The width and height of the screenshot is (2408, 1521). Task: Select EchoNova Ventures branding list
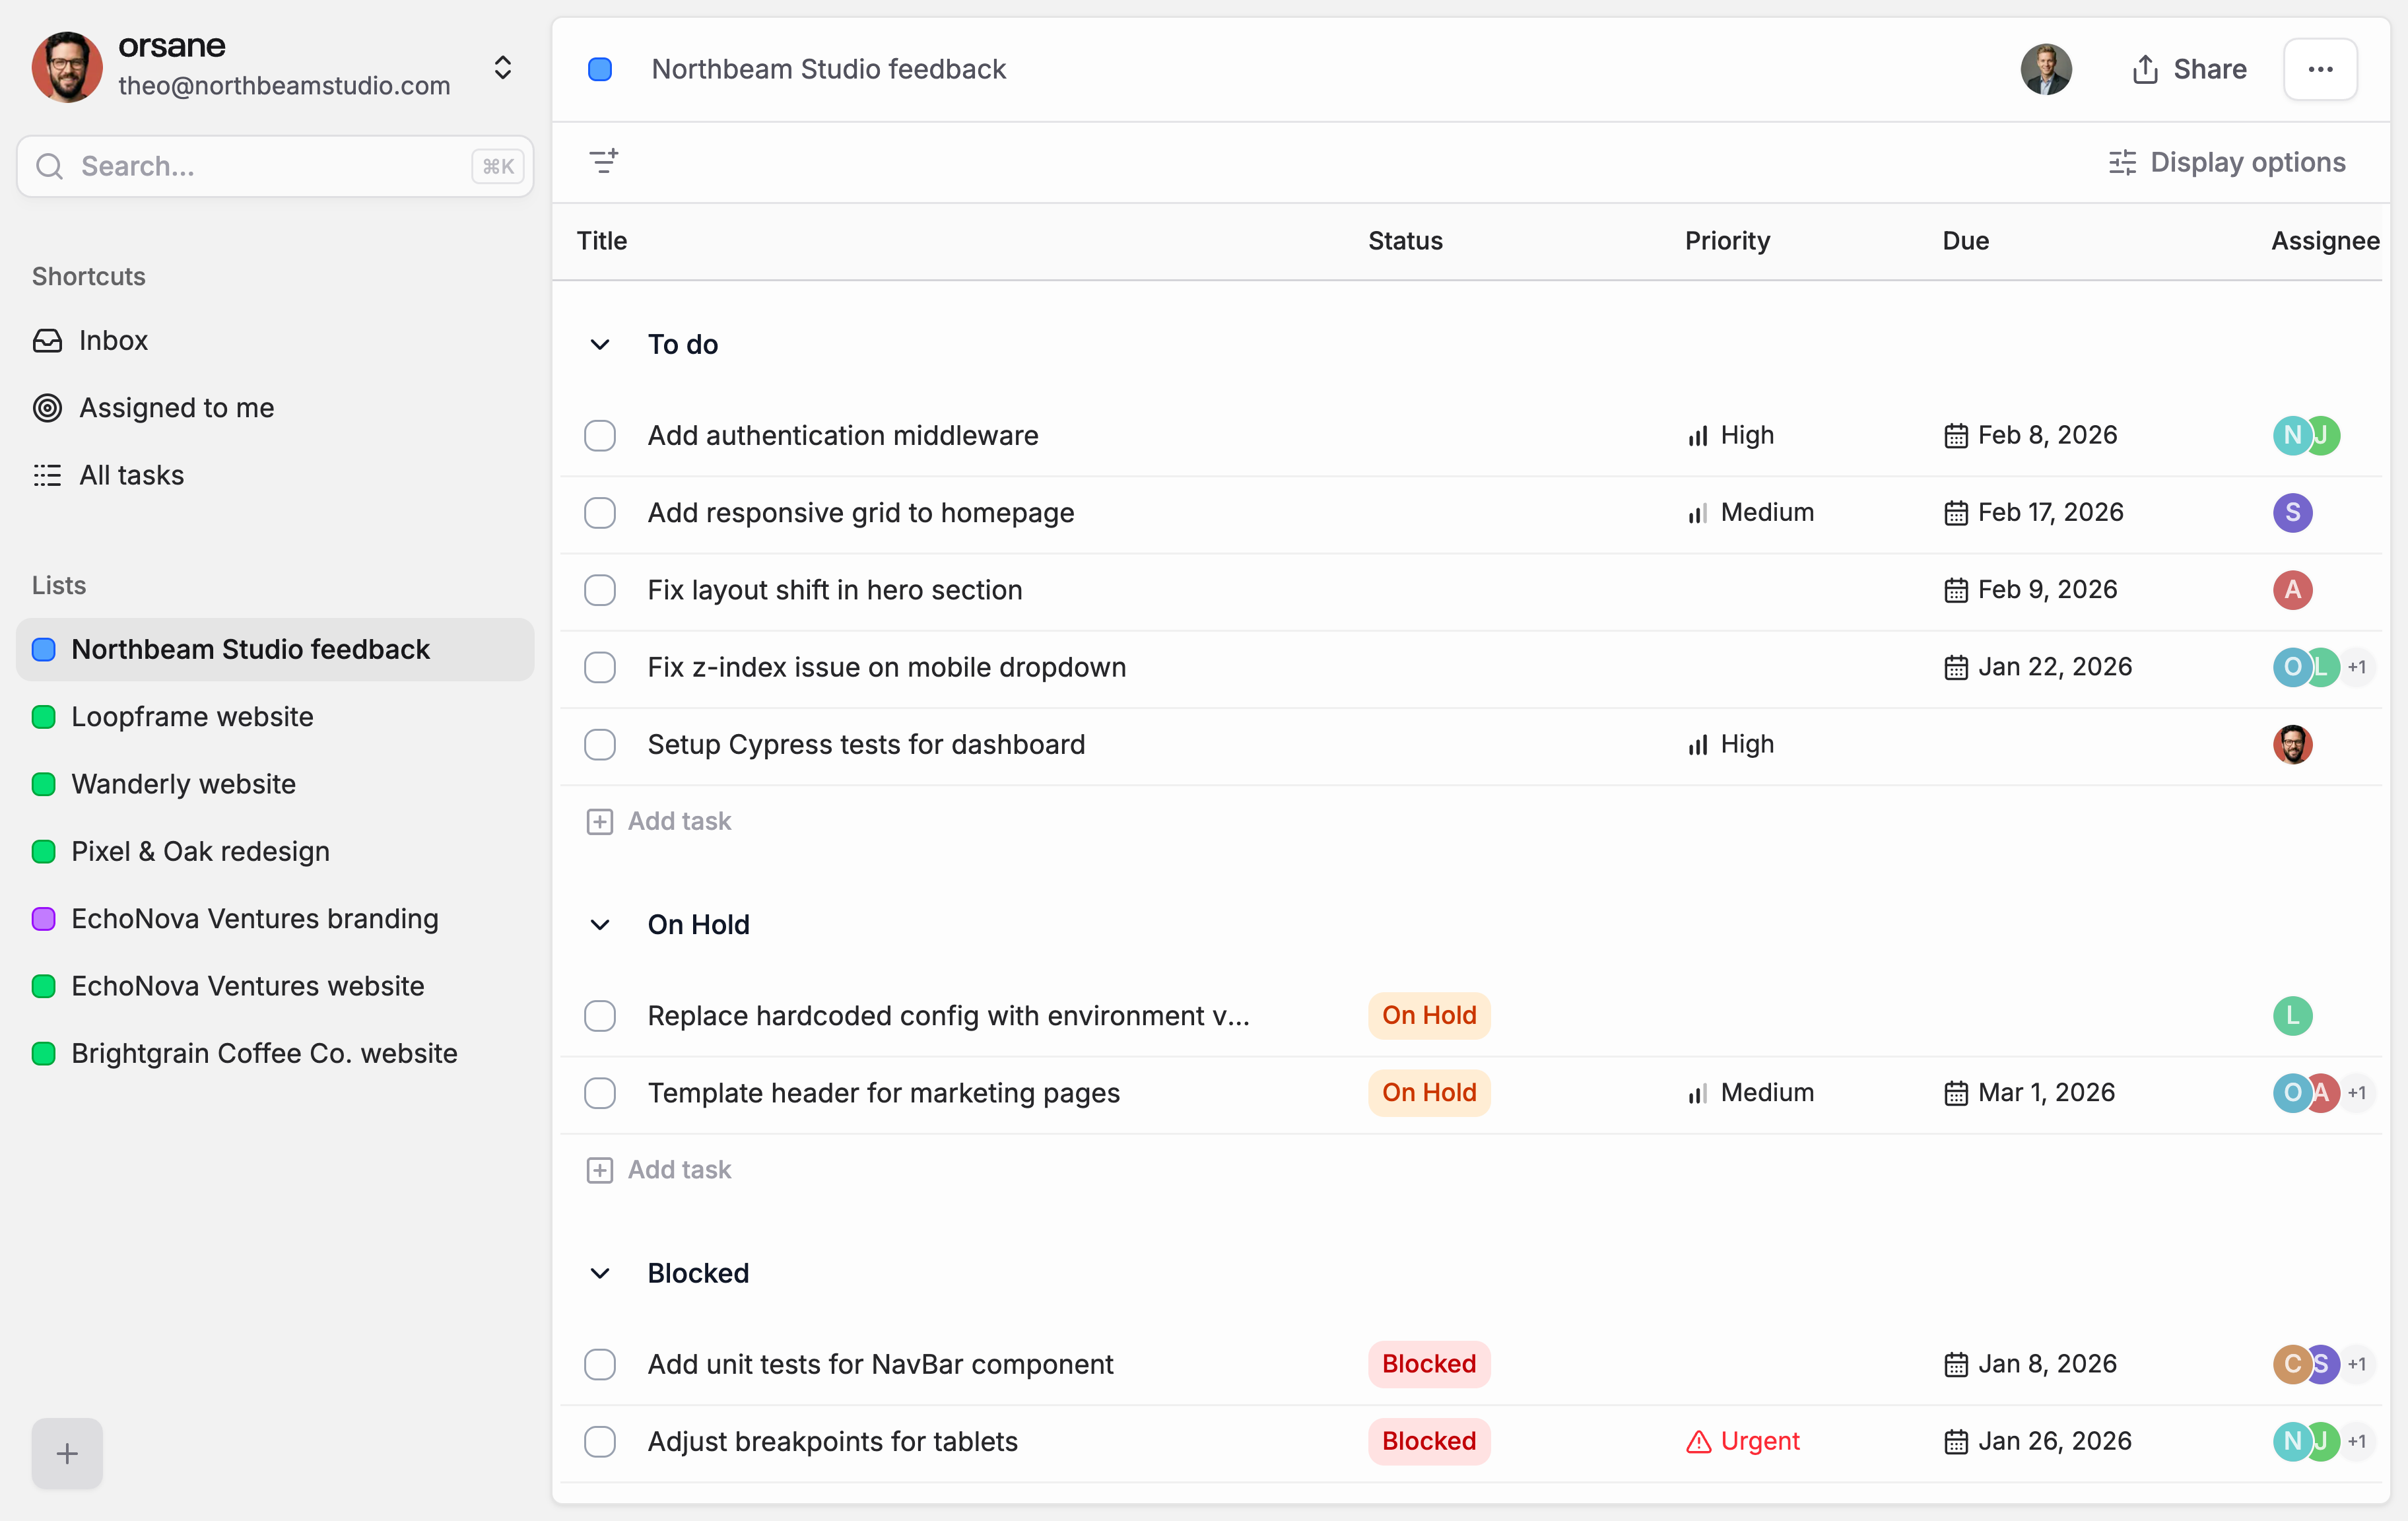(x=254, y=918)
